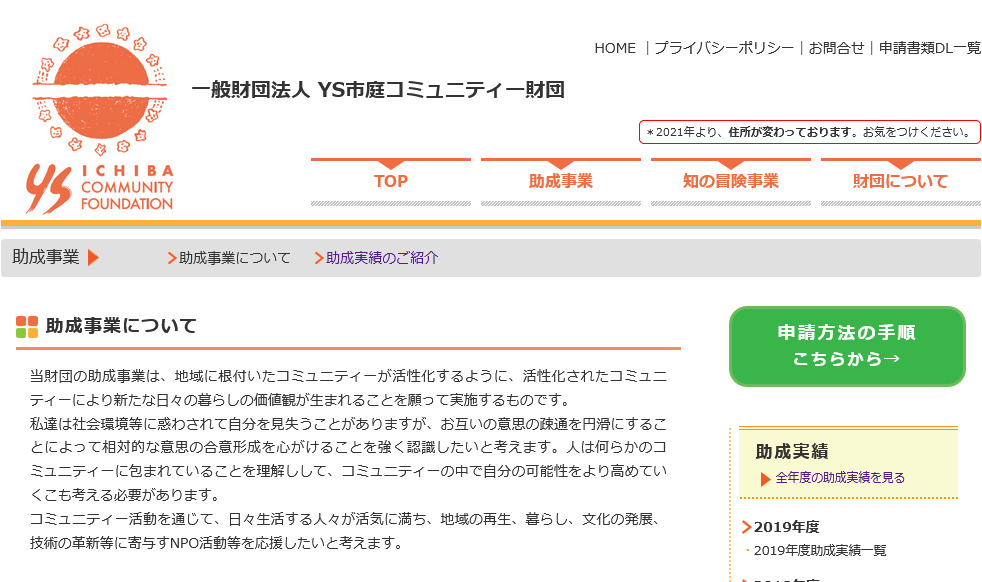Click the orange chevron before 助成実績のご紹介 breadcrumb

point(316,257)
